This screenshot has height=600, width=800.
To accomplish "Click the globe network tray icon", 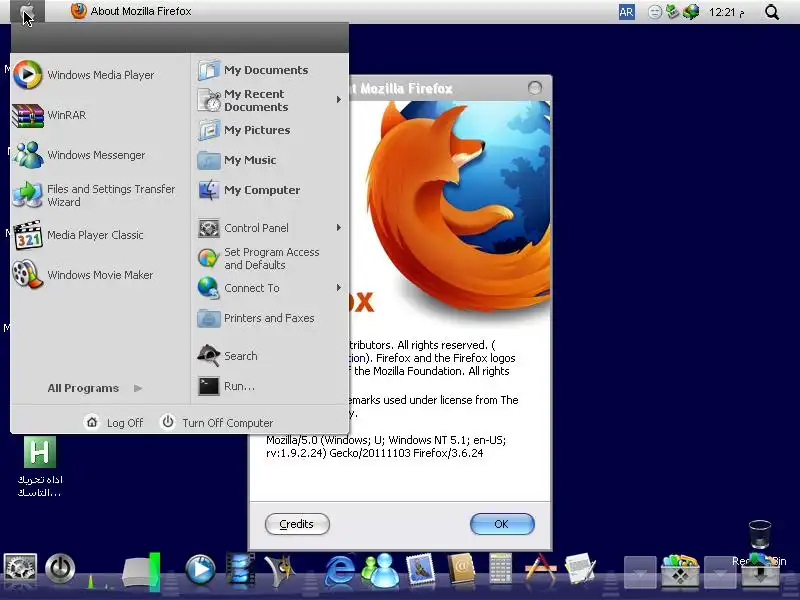I will point(691,11).
